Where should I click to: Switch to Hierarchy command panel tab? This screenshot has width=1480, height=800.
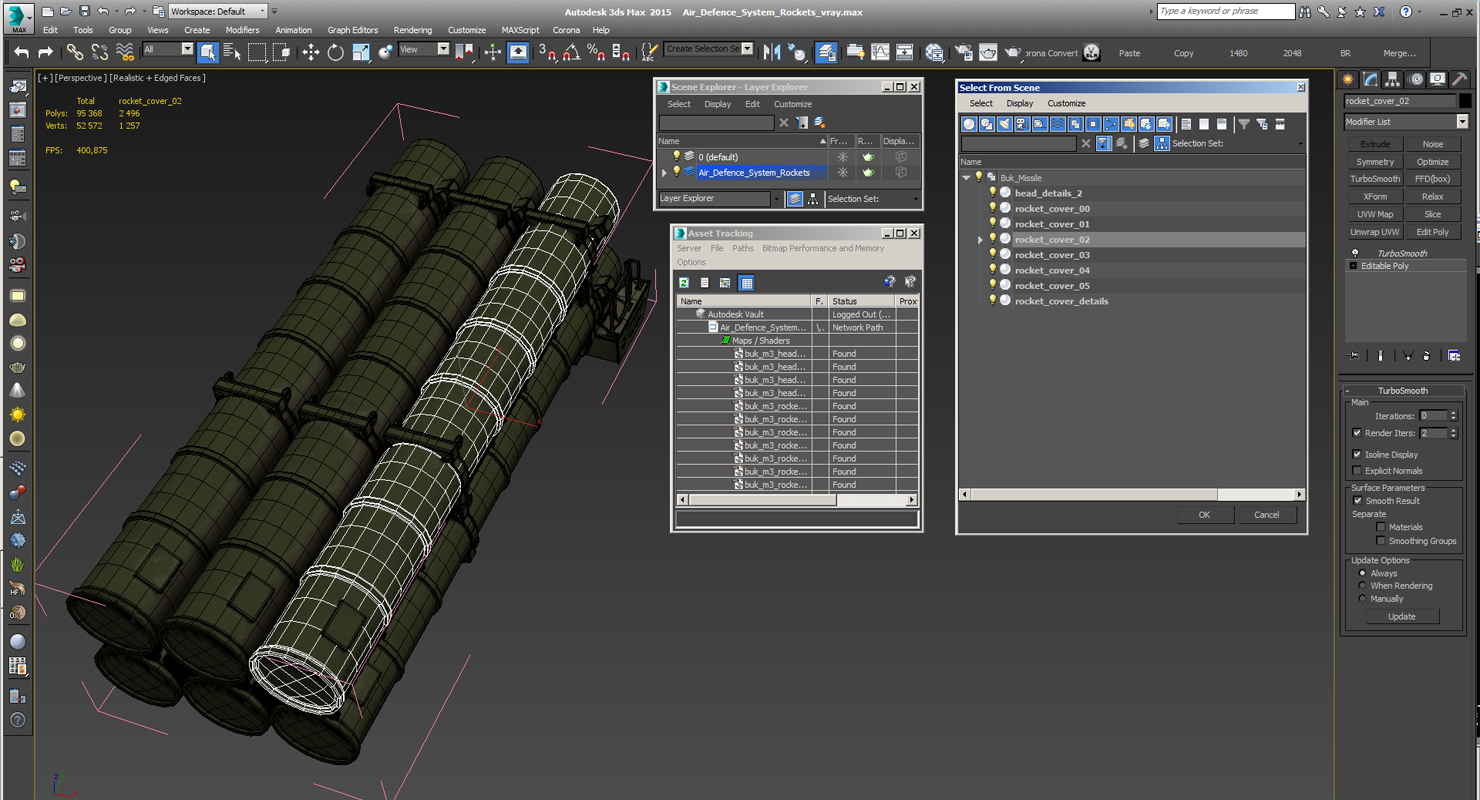point(1393,79)
